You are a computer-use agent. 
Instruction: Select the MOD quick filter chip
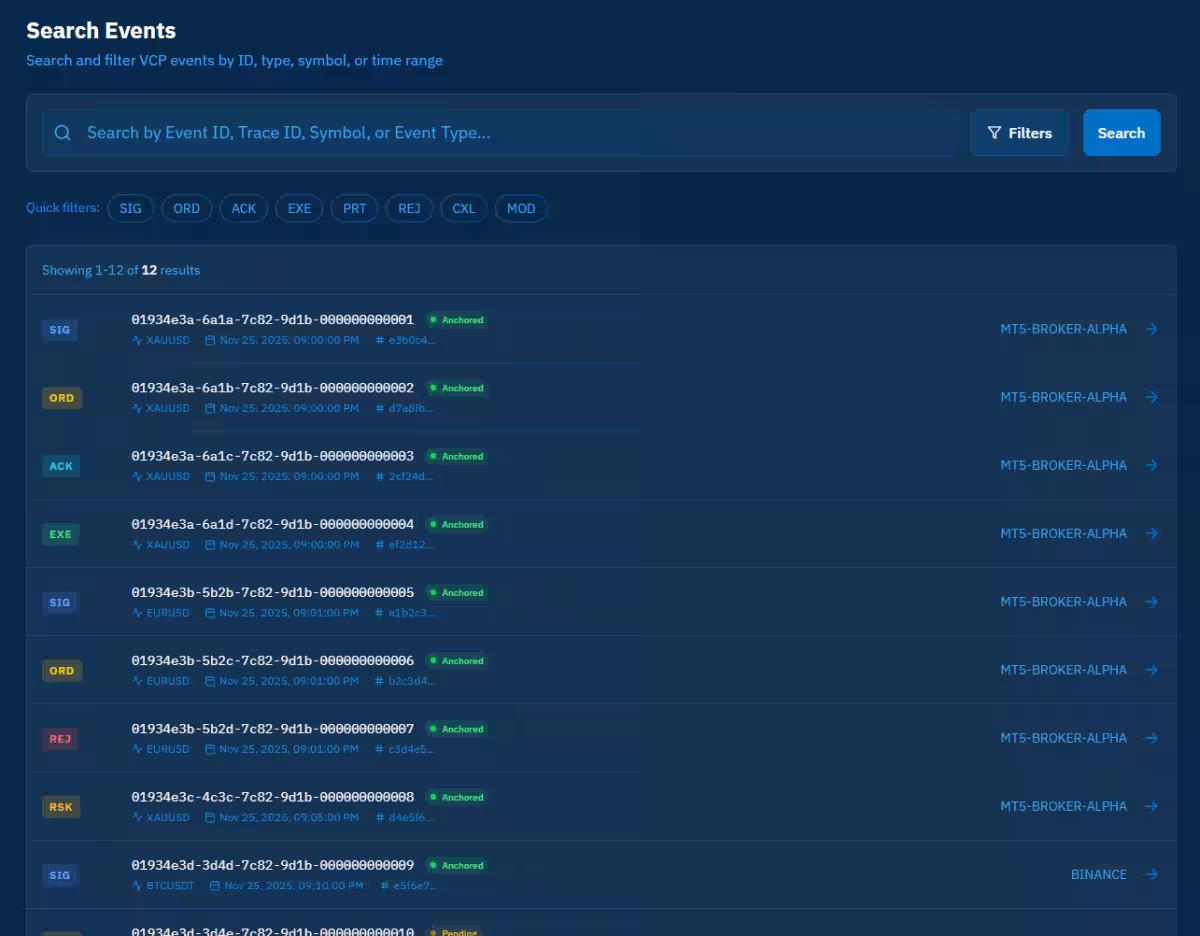click(x=521, y=209)
